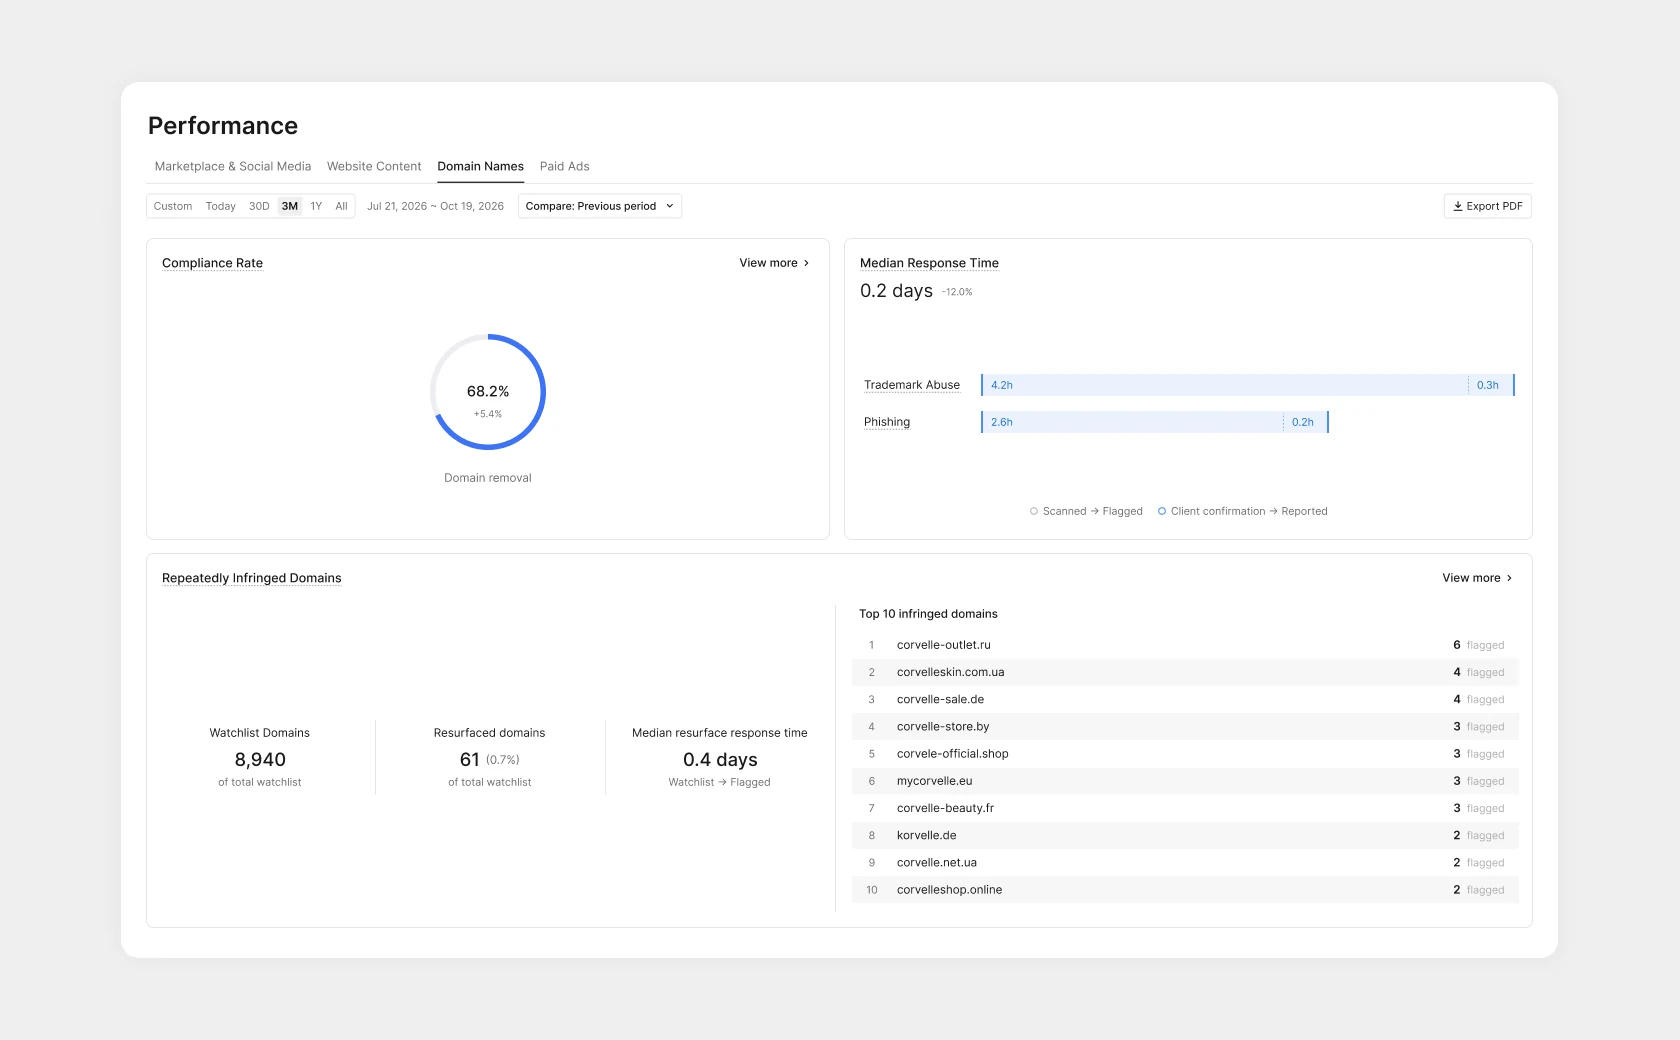Click the Top 10 infringed domains heading
The image size is (1680, 1040).
[928, 614]
